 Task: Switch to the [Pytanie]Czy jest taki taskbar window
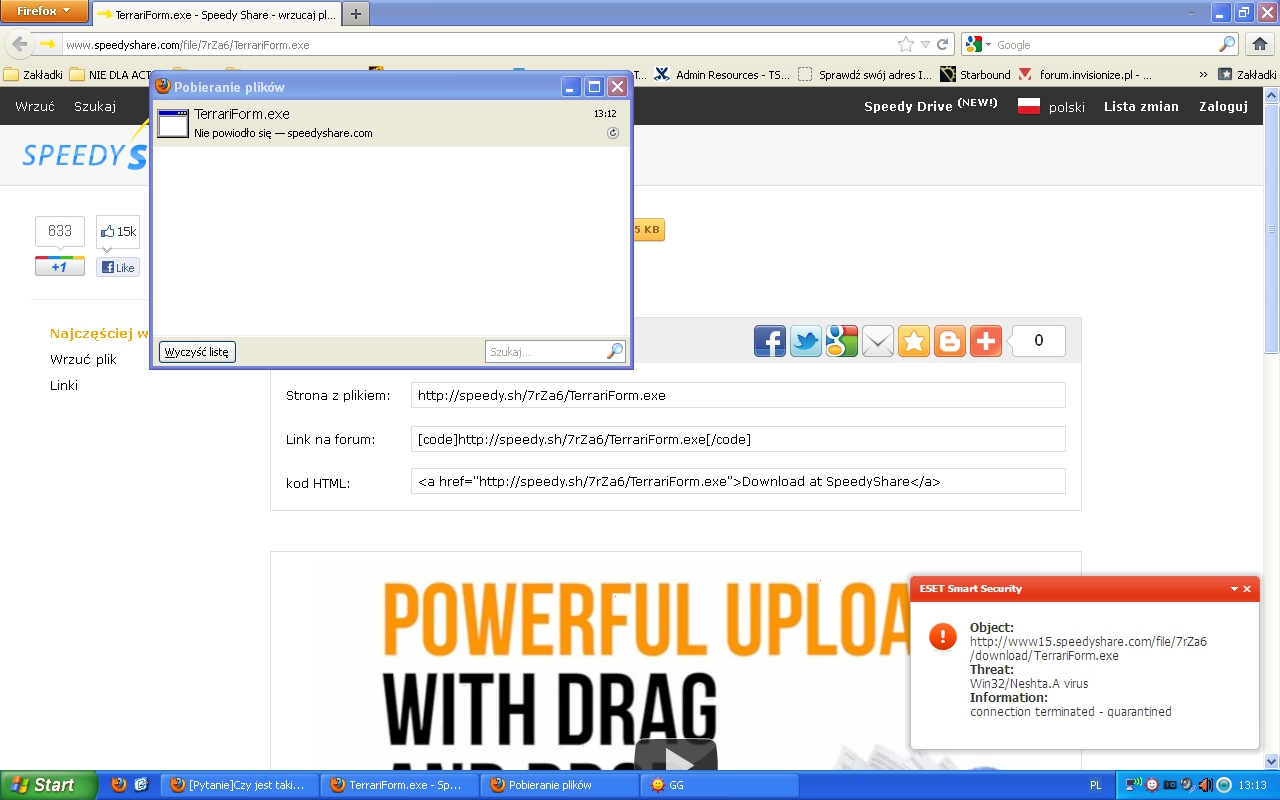[x=240, y=785]
